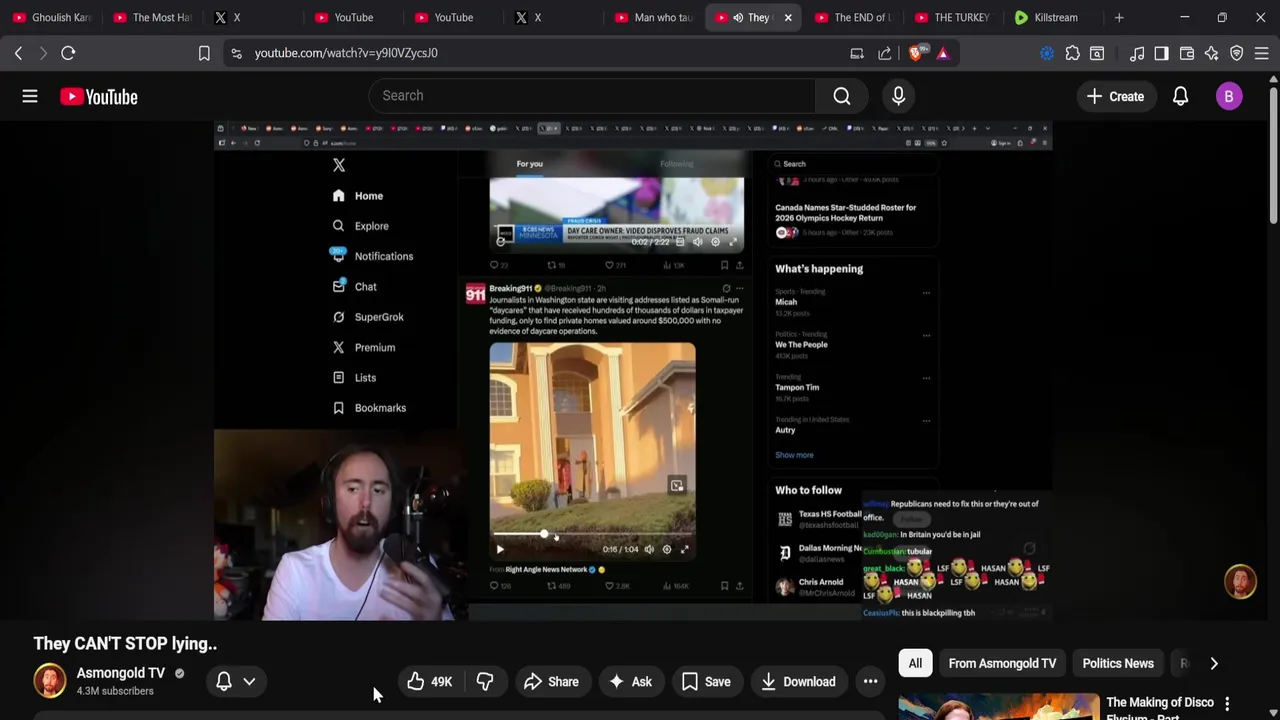Click the main video player area
The width and height of the screenshot is (1280, 720).
[633, 370]
